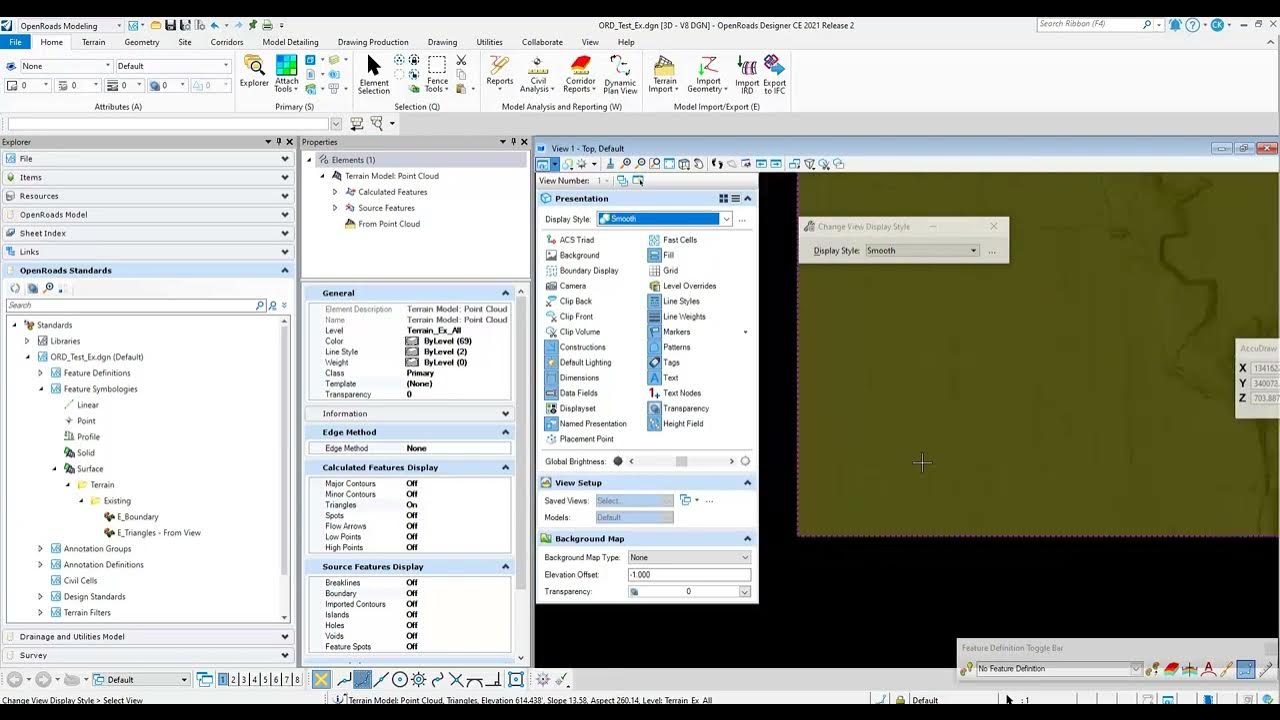Click the Cut scissors icon in Selection group
Viewport: 1280px width, 720px height.
tap(461, 61)
